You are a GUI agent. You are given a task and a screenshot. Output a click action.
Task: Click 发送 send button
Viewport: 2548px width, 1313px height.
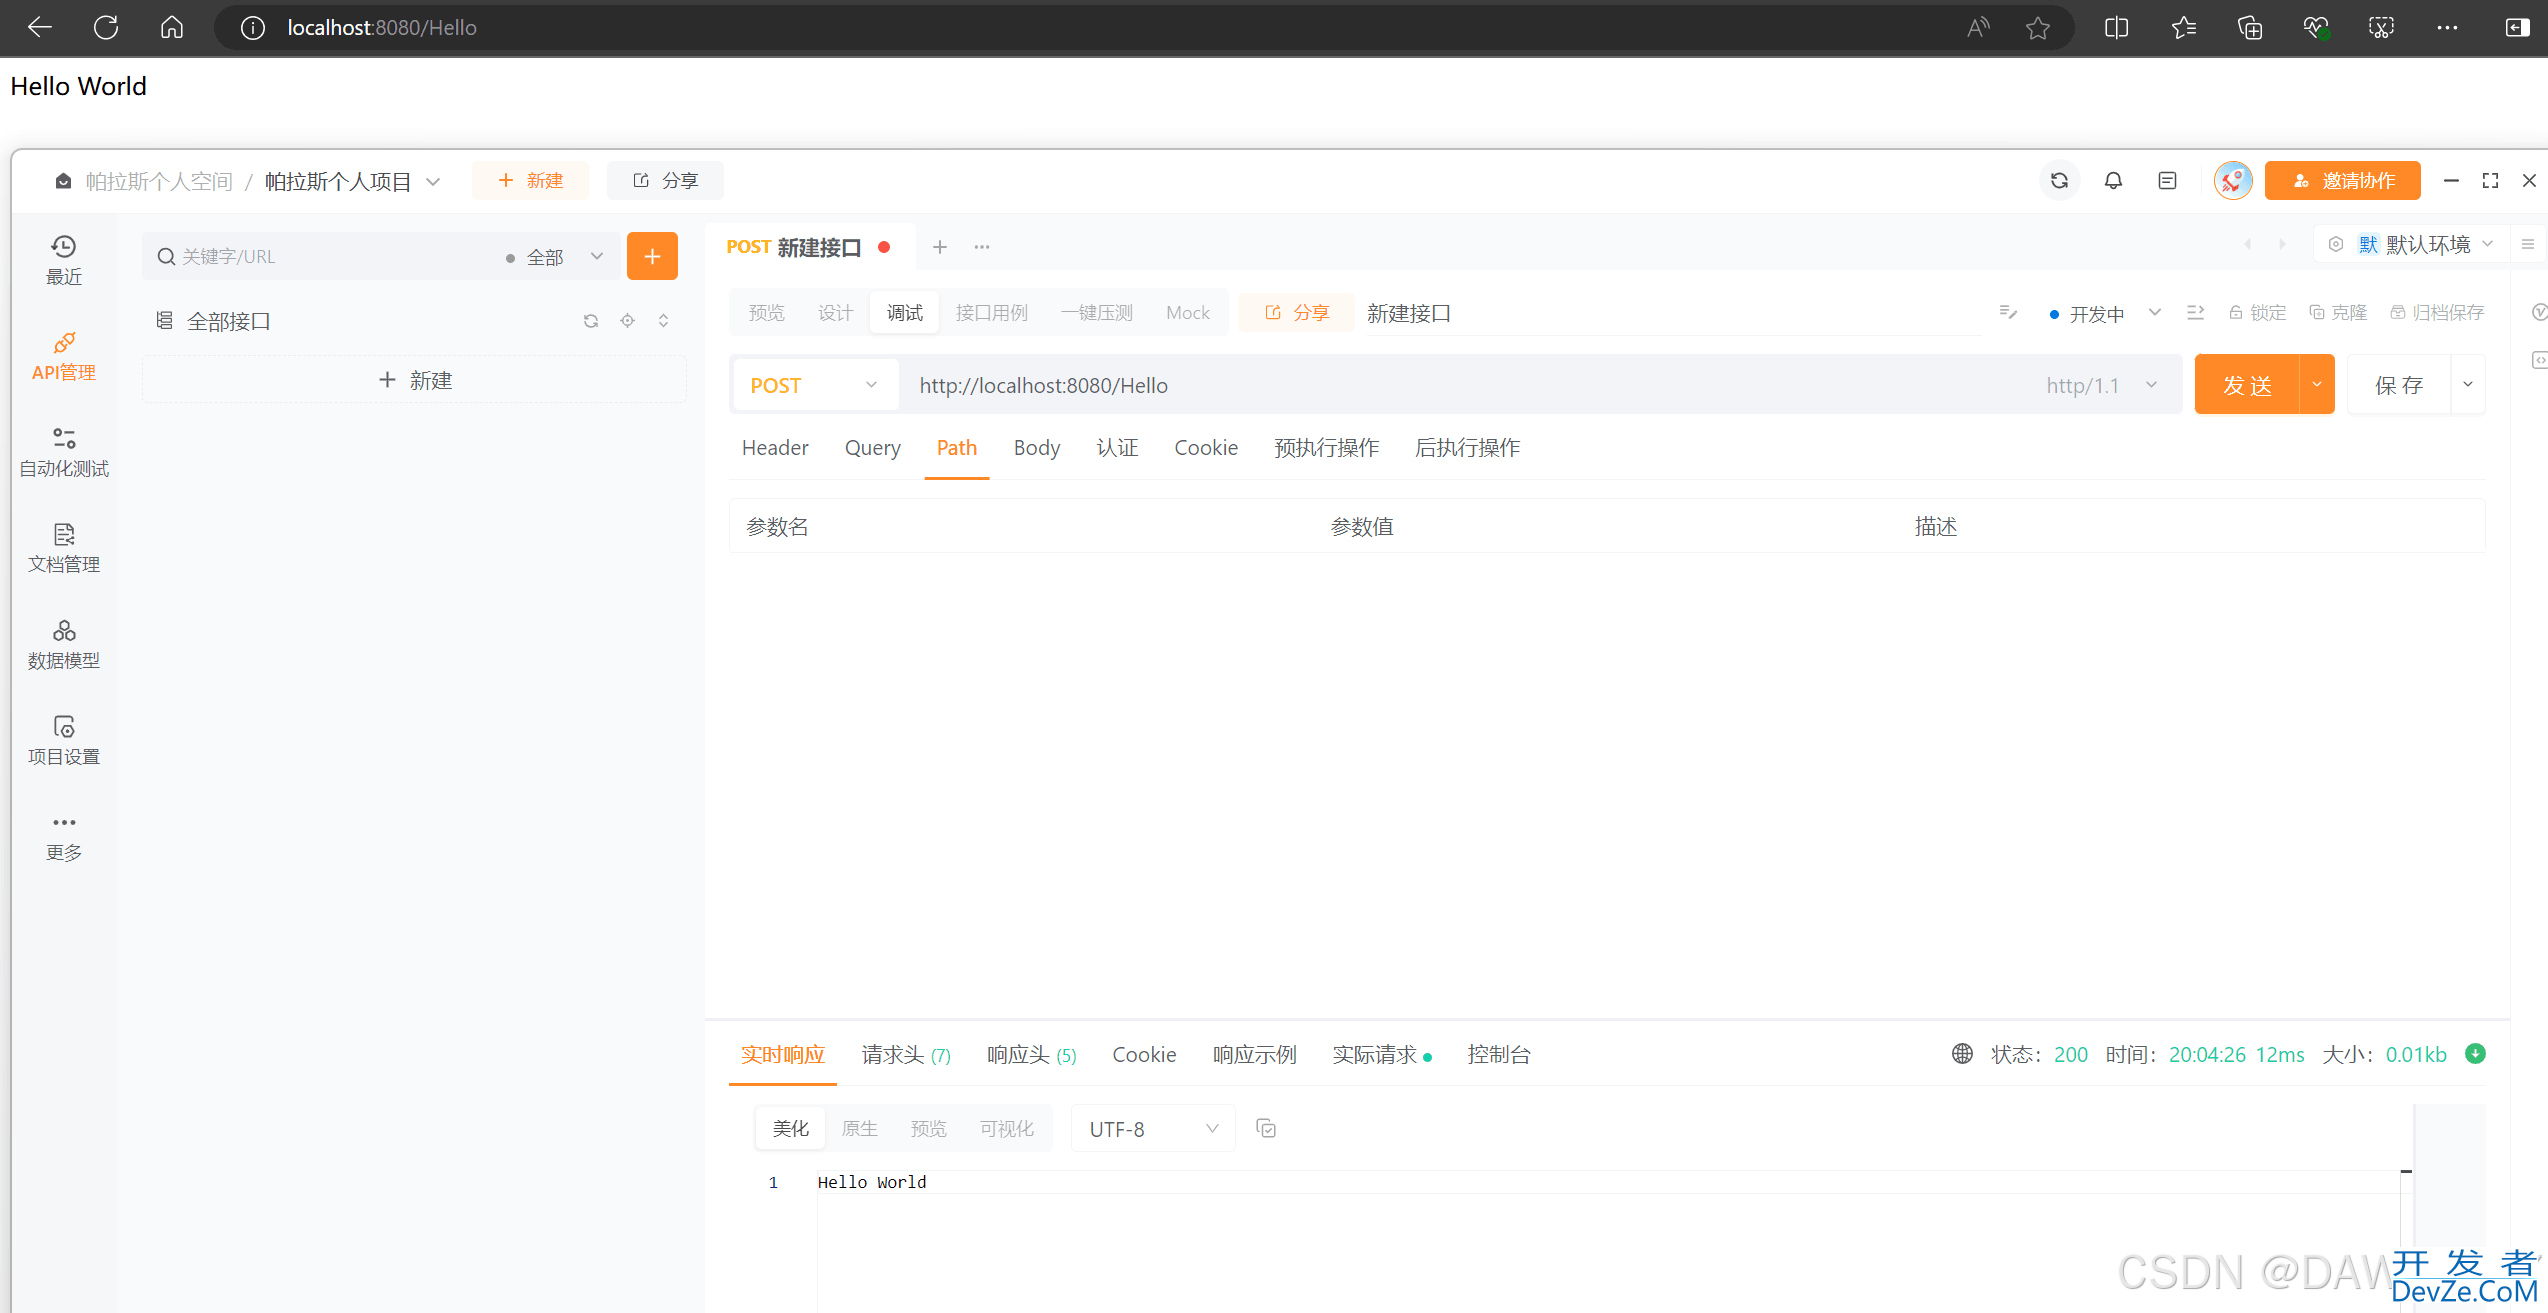pyautogui.click(x=2247, y=384)
